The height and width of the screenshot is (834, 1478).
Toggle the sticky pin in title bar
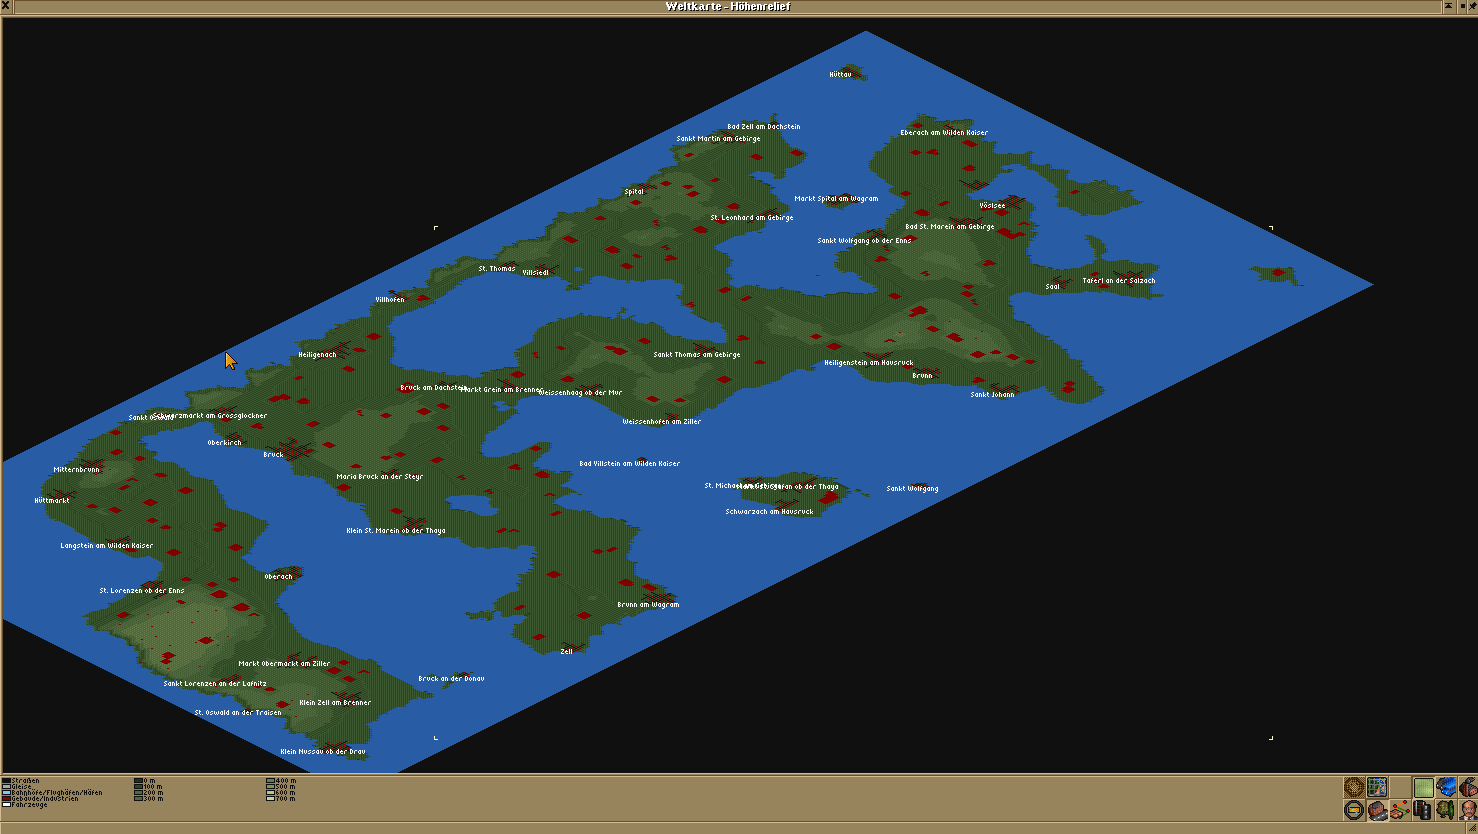tap(1470, 6)
